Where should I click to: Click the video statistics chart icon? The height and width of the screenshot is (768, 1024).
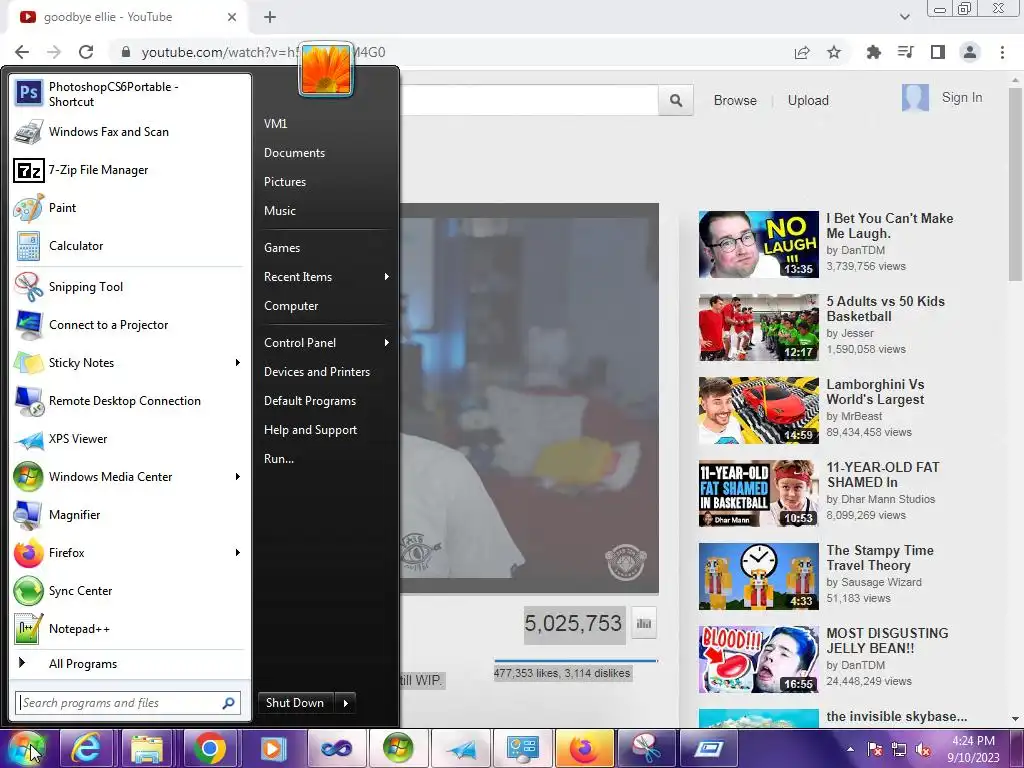[x=644, y=624]
